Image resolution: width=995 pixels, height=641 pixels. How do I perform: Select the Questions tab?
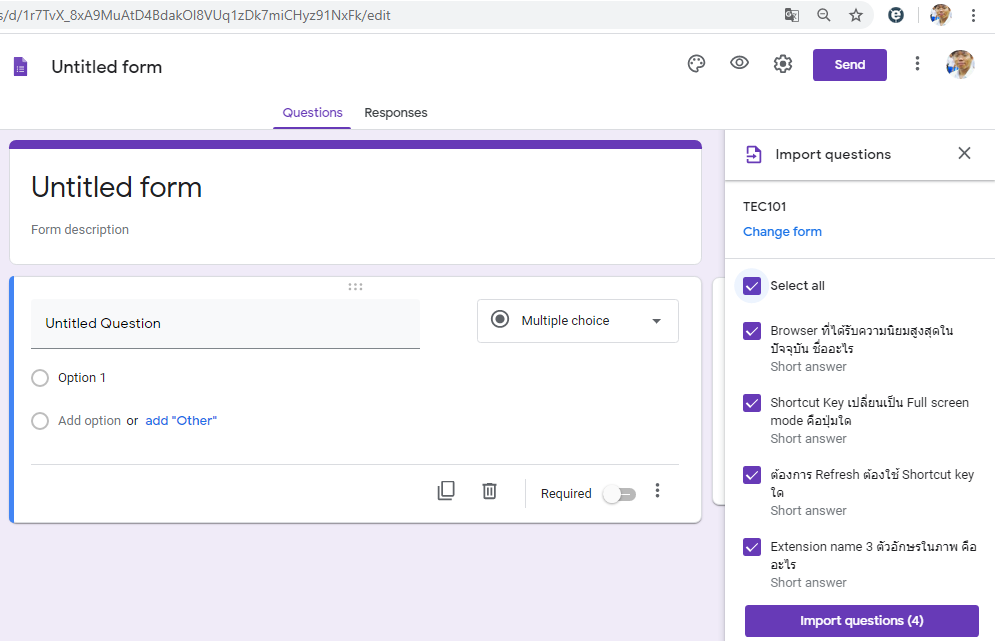(x=312, y=113)
